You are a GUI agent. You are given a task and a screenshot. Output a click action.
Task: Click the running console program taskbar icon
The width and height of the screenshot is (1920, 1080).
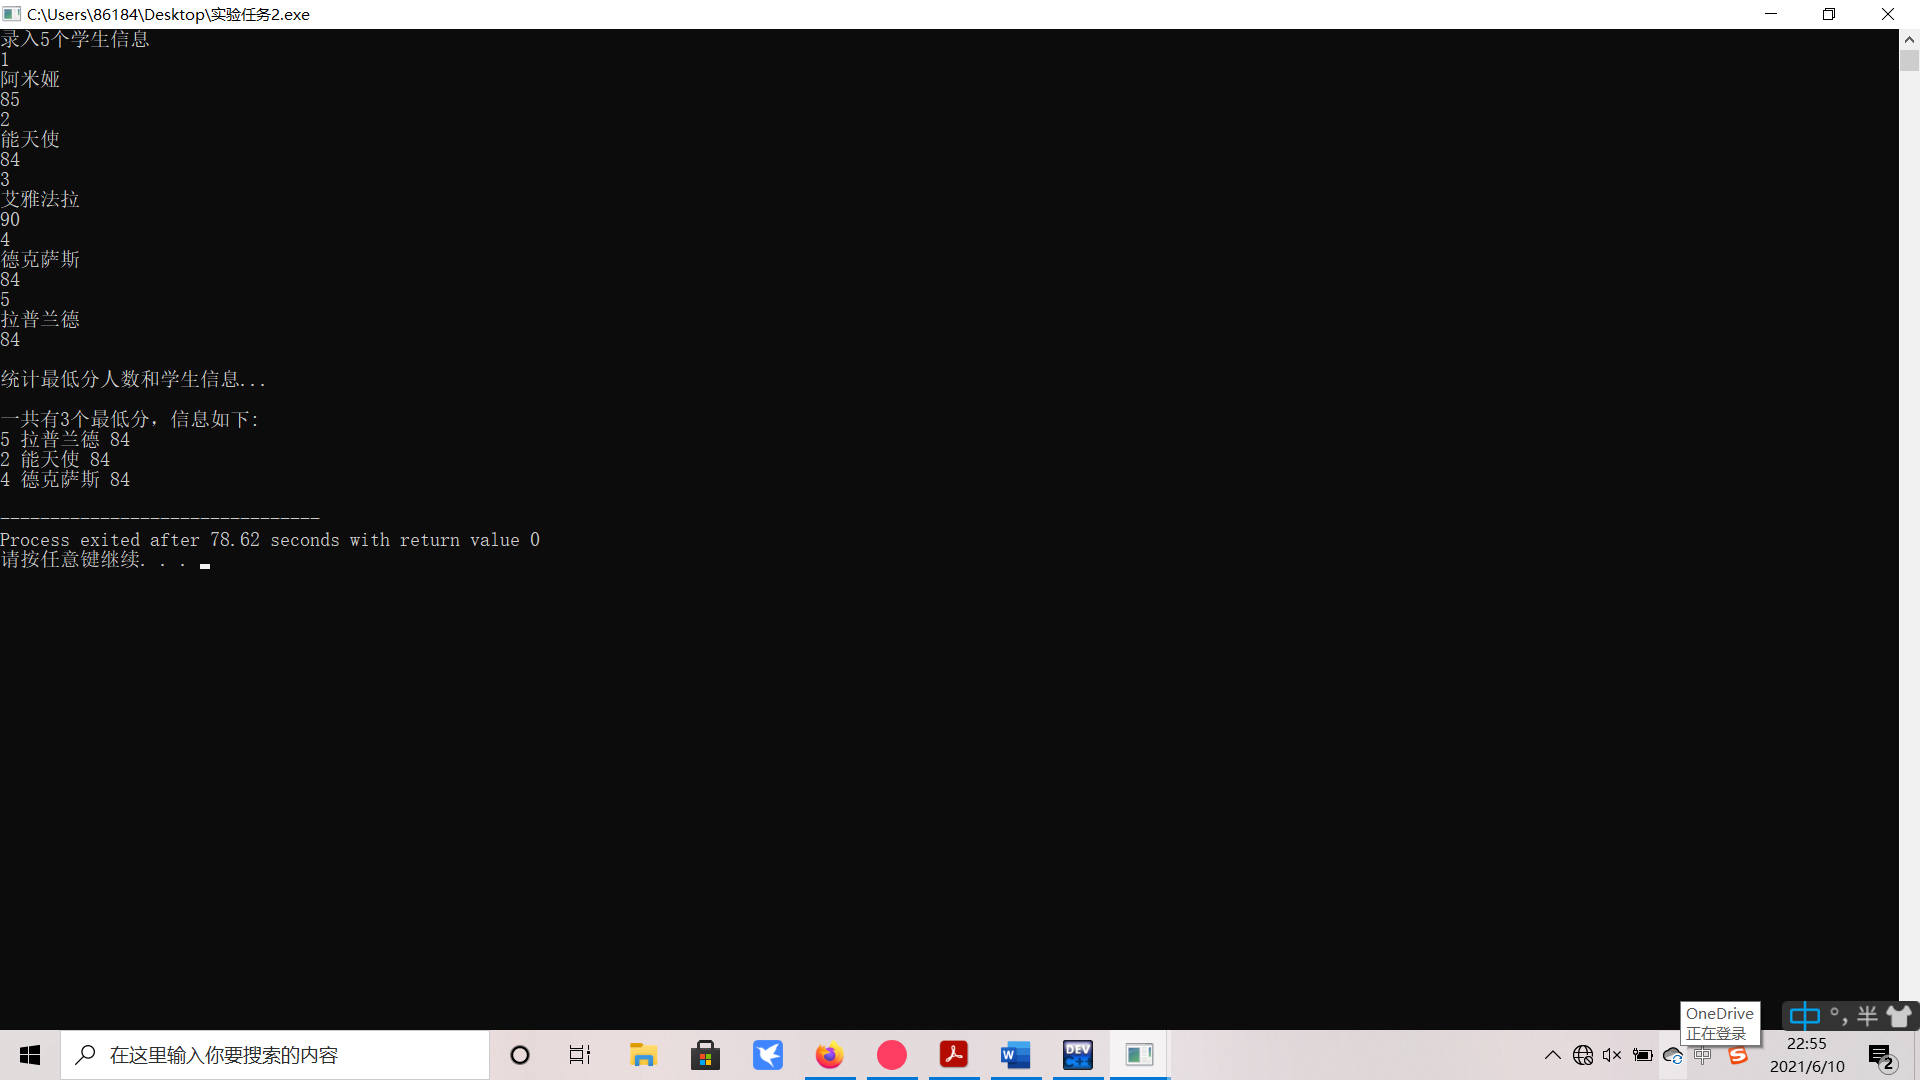1139,1055
